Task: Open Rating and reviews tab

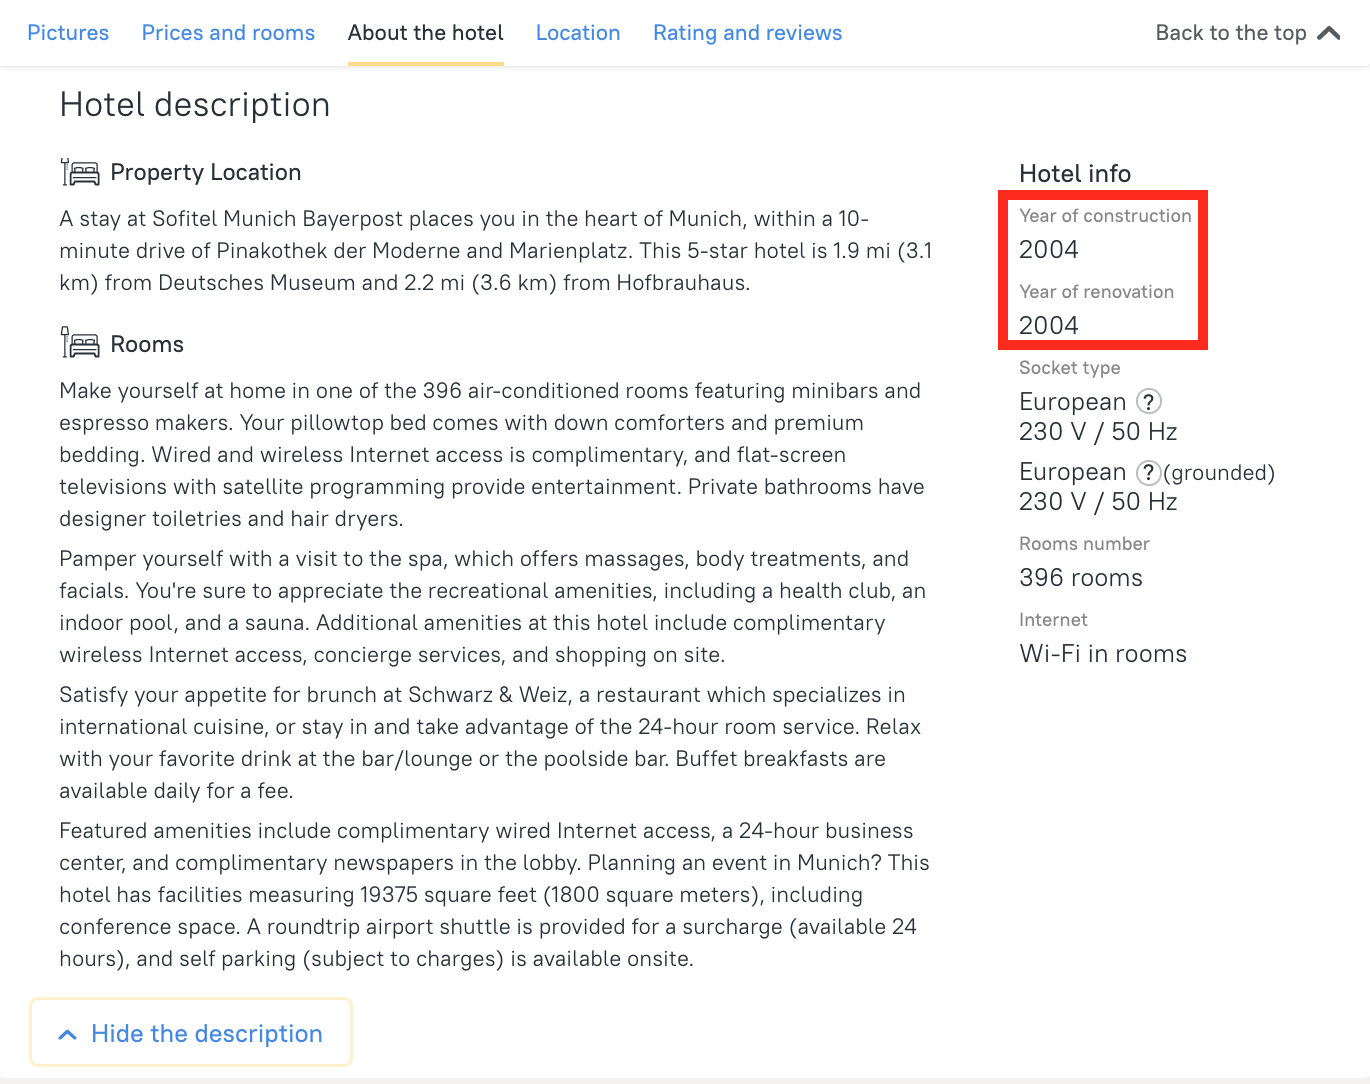Action: (x=748, y=33)
